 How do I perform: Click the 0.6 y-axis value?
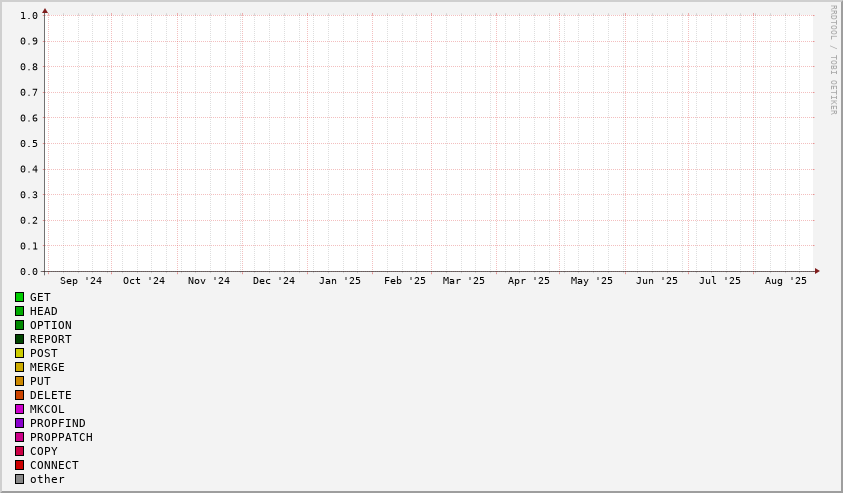pos(29,118)
